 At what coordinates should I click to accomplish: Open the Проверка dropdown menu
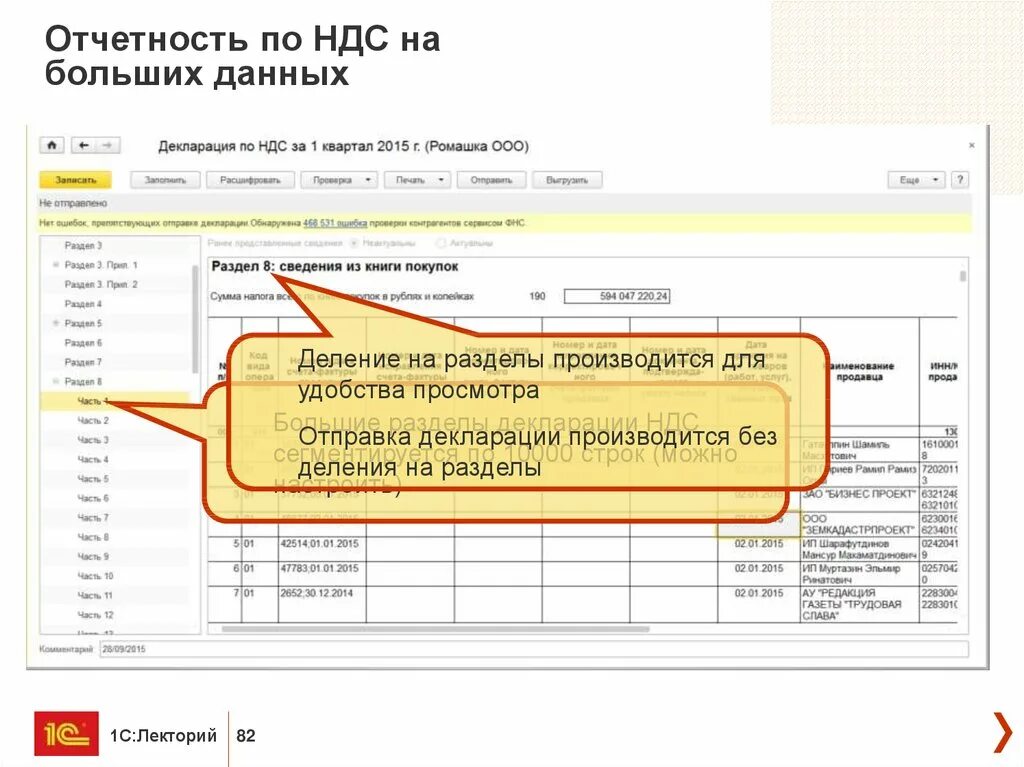[339, 180]
